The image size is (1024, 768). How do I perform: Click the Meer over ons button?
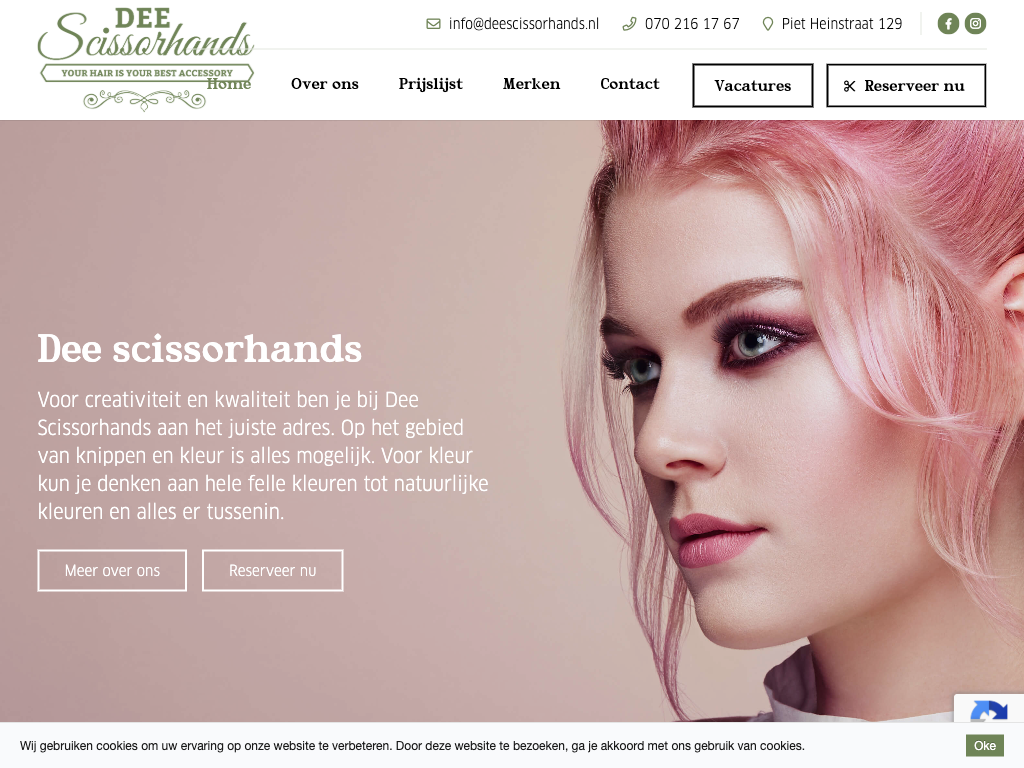[112, 570]
